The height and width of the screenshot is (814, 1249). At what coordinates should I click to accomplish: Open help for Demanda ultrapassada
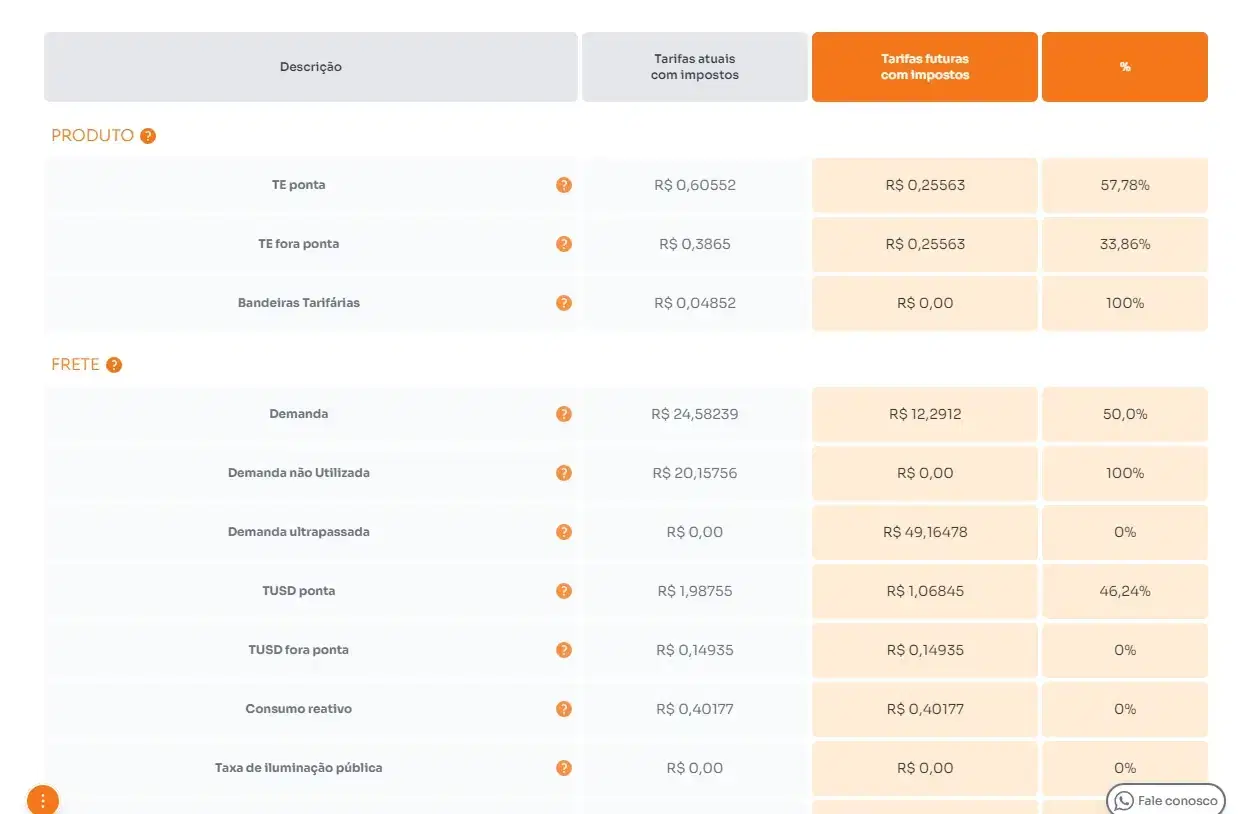[564, 532]
